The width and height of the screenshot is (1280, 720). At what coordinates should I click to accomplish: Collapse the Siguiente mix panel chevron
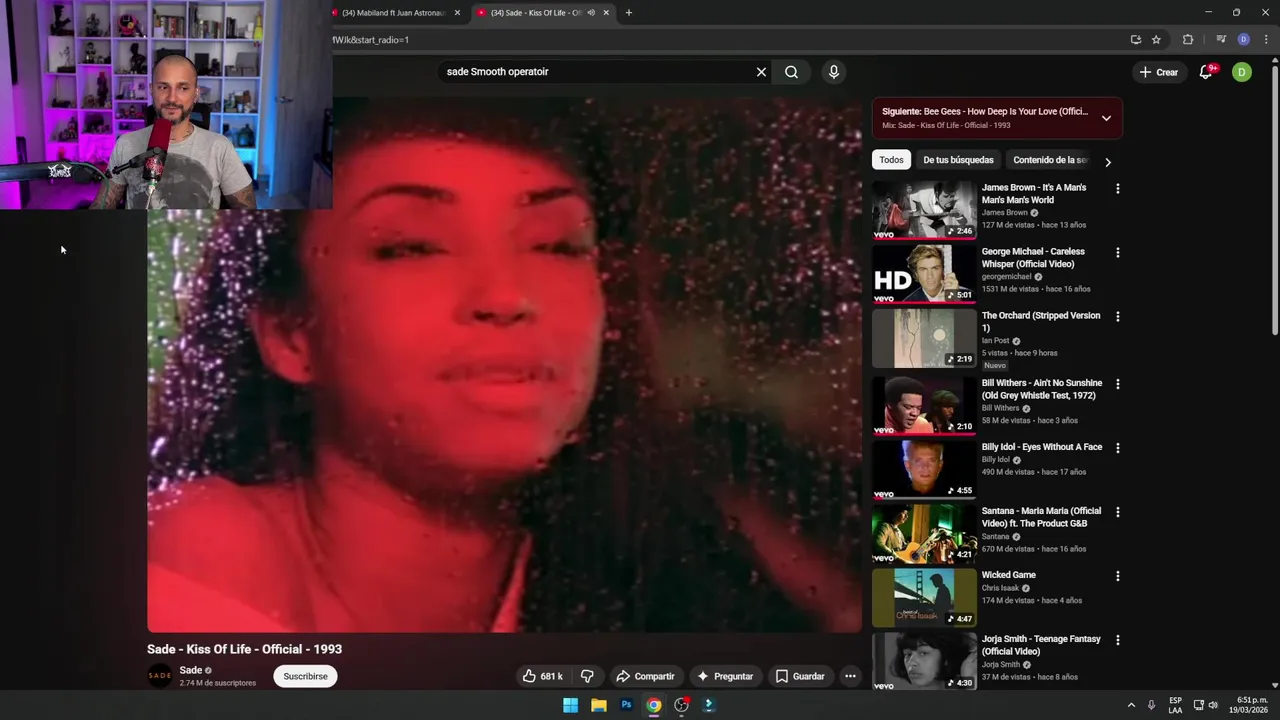pos(1106,118)
